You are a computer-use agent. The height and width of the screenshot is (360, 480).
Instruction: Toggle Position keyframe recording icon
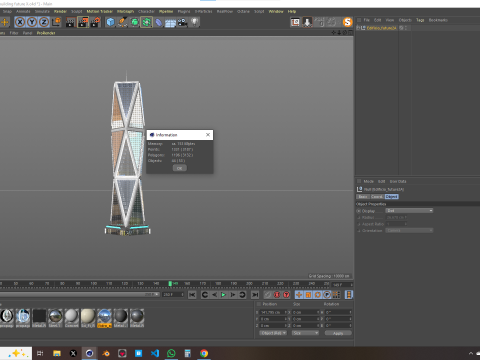tap(299, 295)
